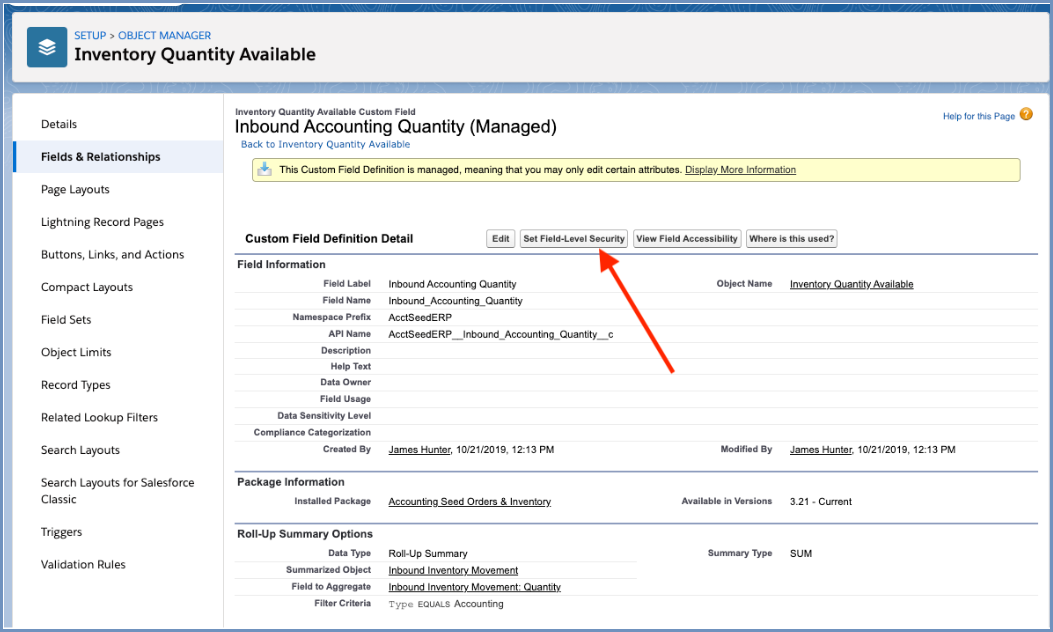This screenshot has height=632, width=1053.
Task: Click the Edit button
Action: tap(500, 238)
